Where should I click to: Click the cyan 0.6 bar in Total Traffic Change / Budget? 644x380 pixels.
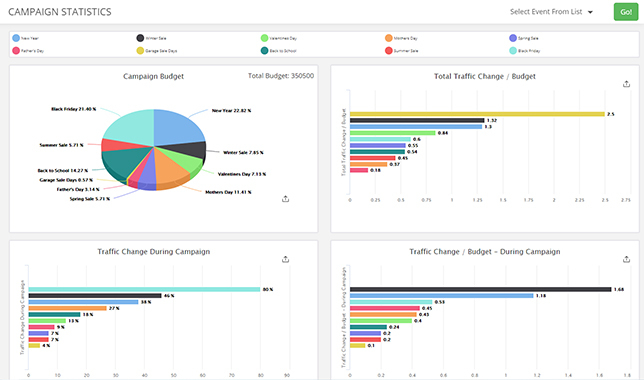380,139
